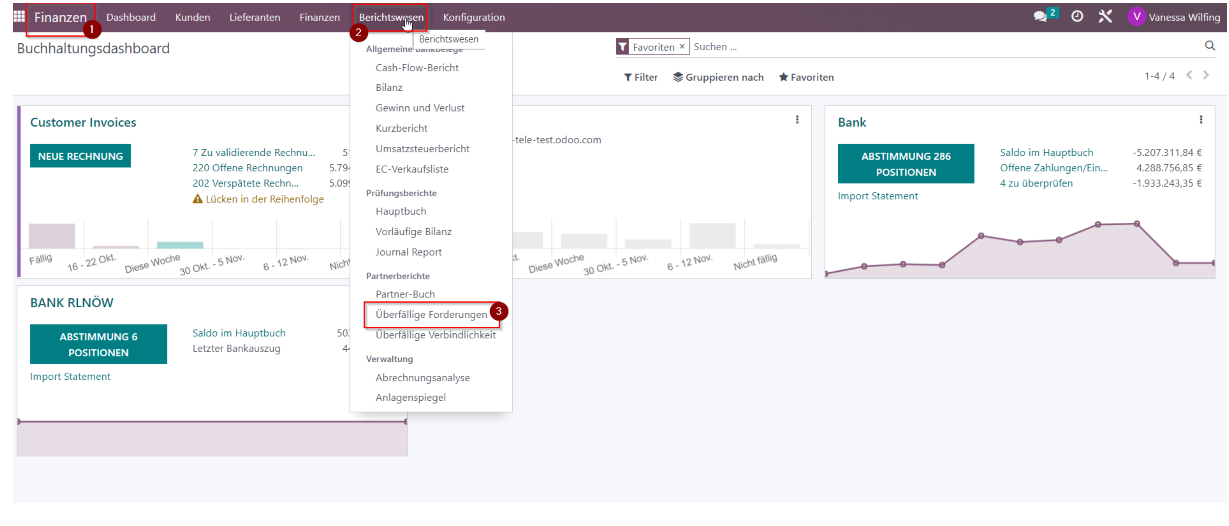Click Lücken in der Reihenfolge warning
Viewport: 1229px width, 526px height.
tap(258, 199)
